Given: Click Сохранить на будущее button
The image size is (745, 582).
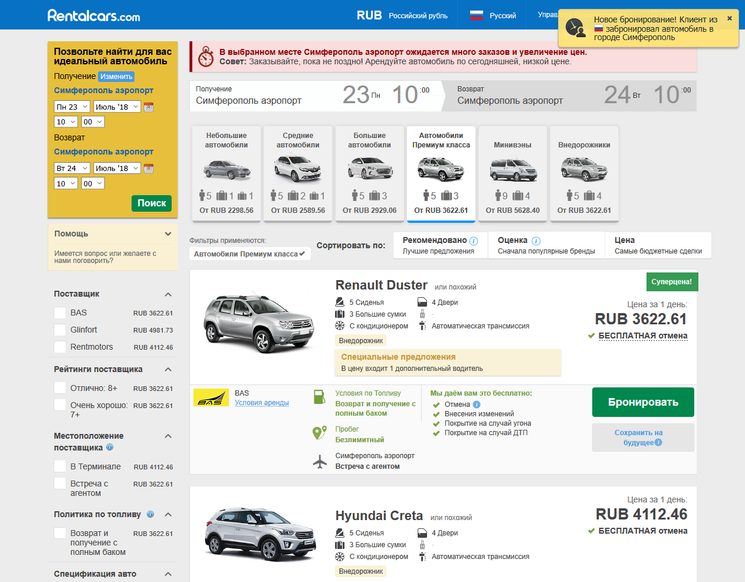Looking at the screenshot, I should (643, 438).
